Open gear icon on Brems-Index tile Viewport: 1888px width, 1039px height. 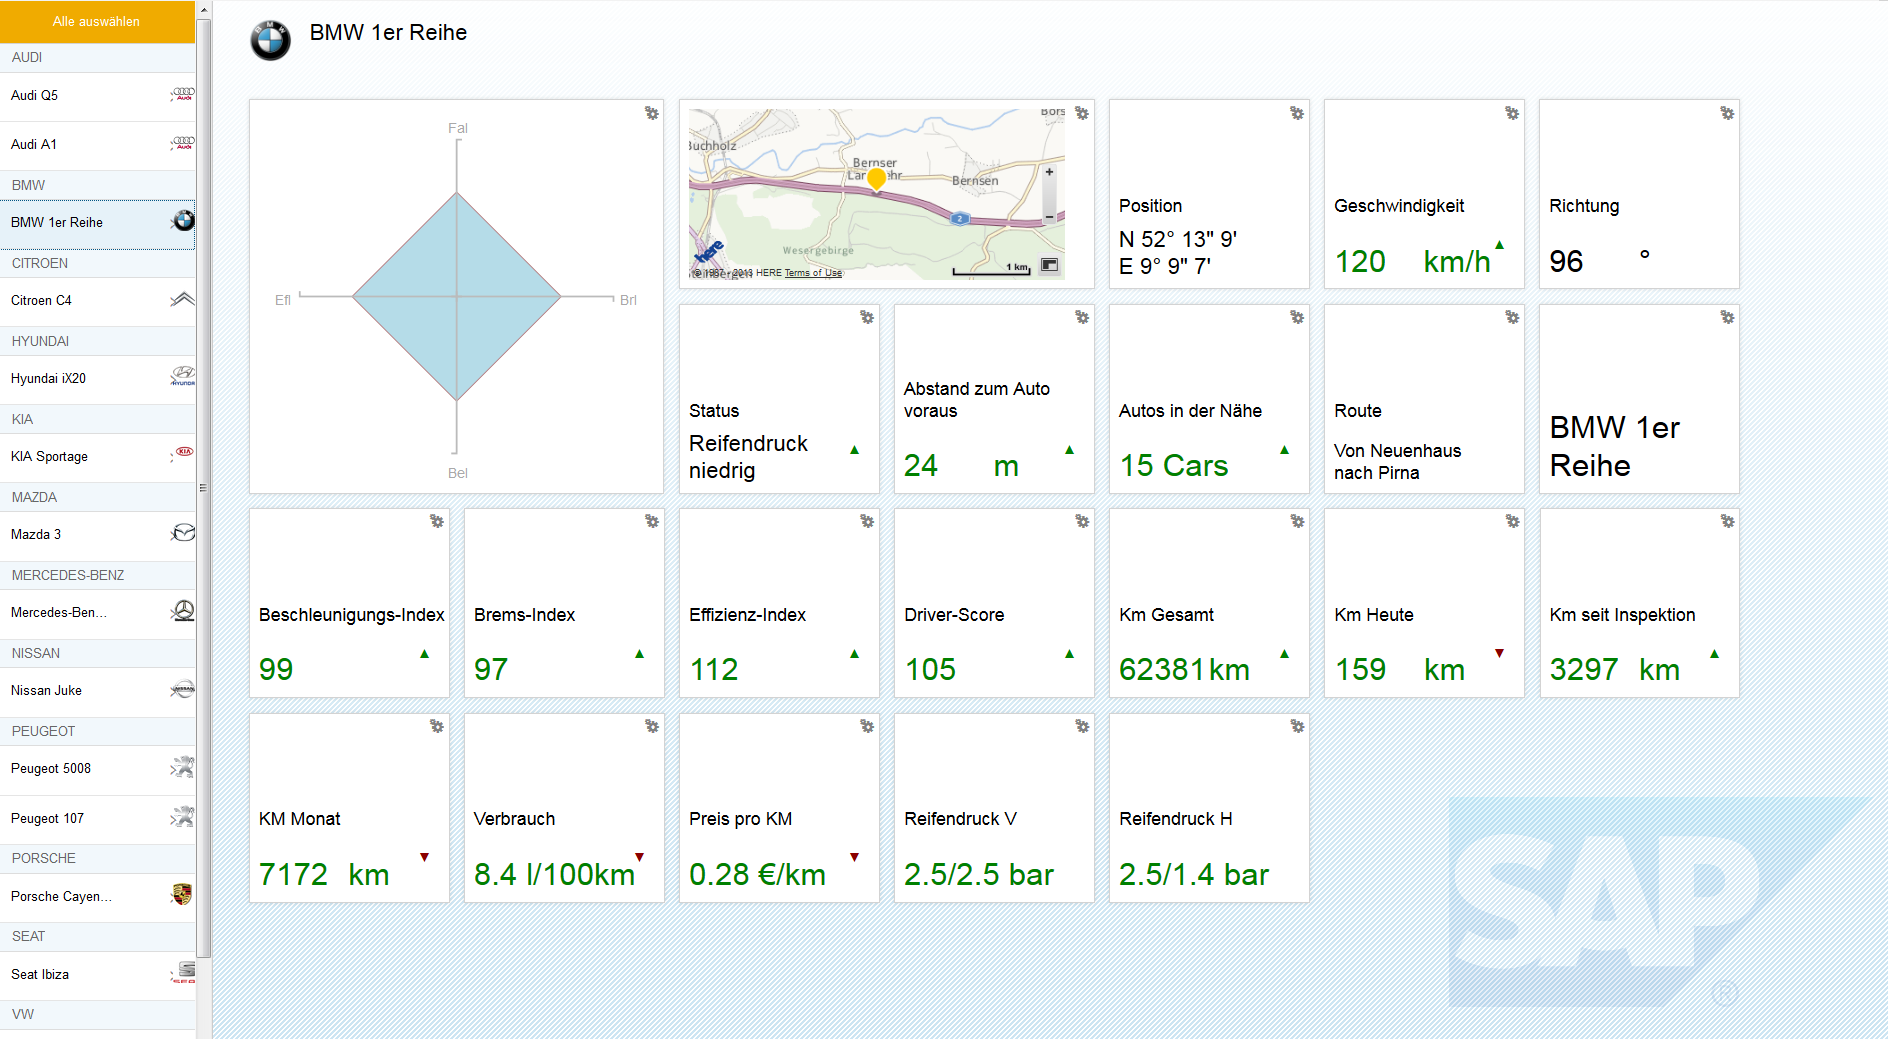652,521
